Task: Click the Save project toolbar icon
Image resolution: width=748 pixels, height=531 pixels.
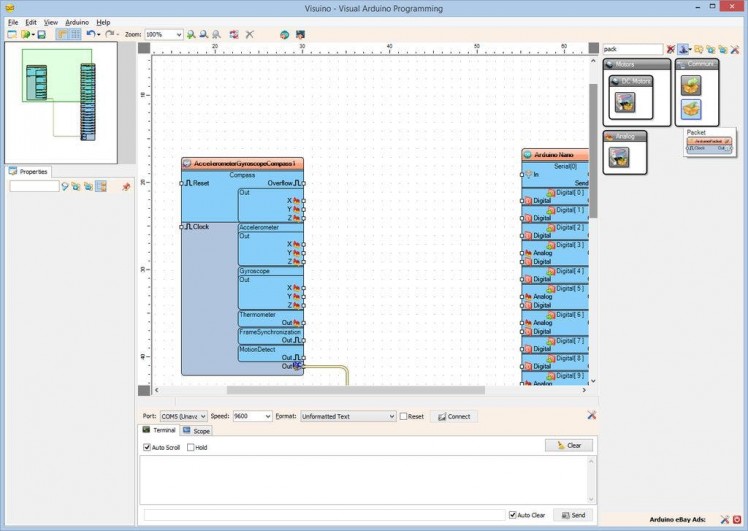Action: 41,34
